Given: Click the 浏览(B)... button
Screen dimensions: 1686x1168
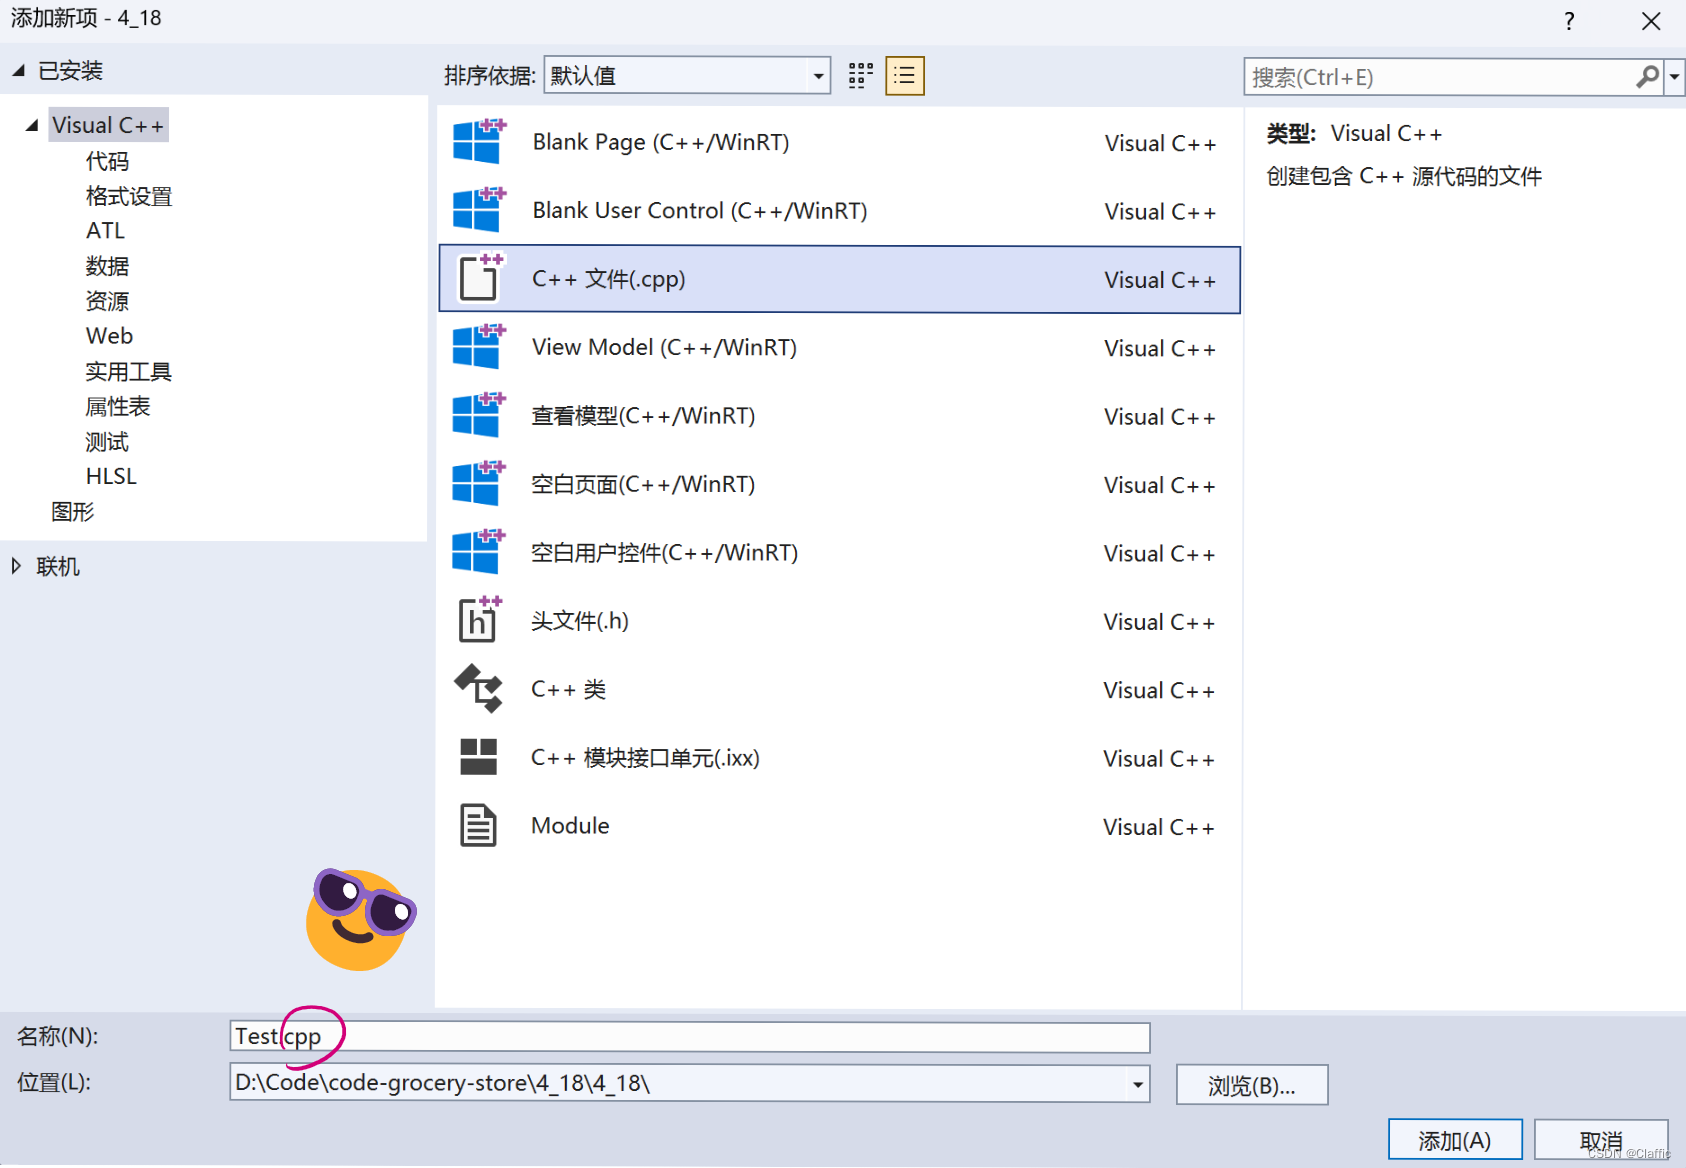Looking at the screenshot, I should [x=1252, y=1085].
